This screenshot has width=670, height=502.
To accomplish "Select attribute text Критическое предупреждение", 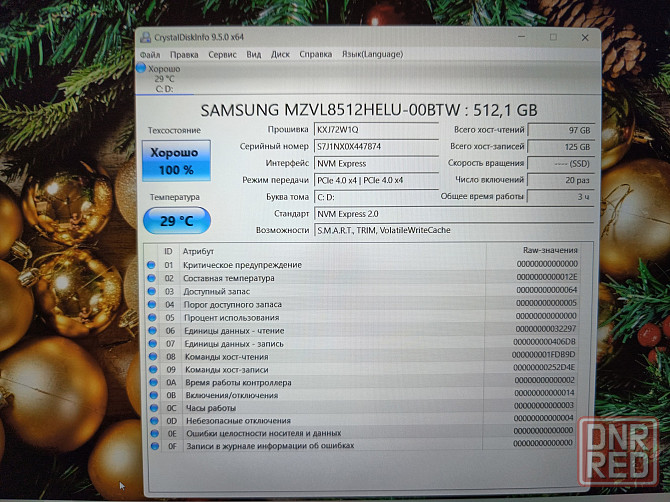I will 242,265.
